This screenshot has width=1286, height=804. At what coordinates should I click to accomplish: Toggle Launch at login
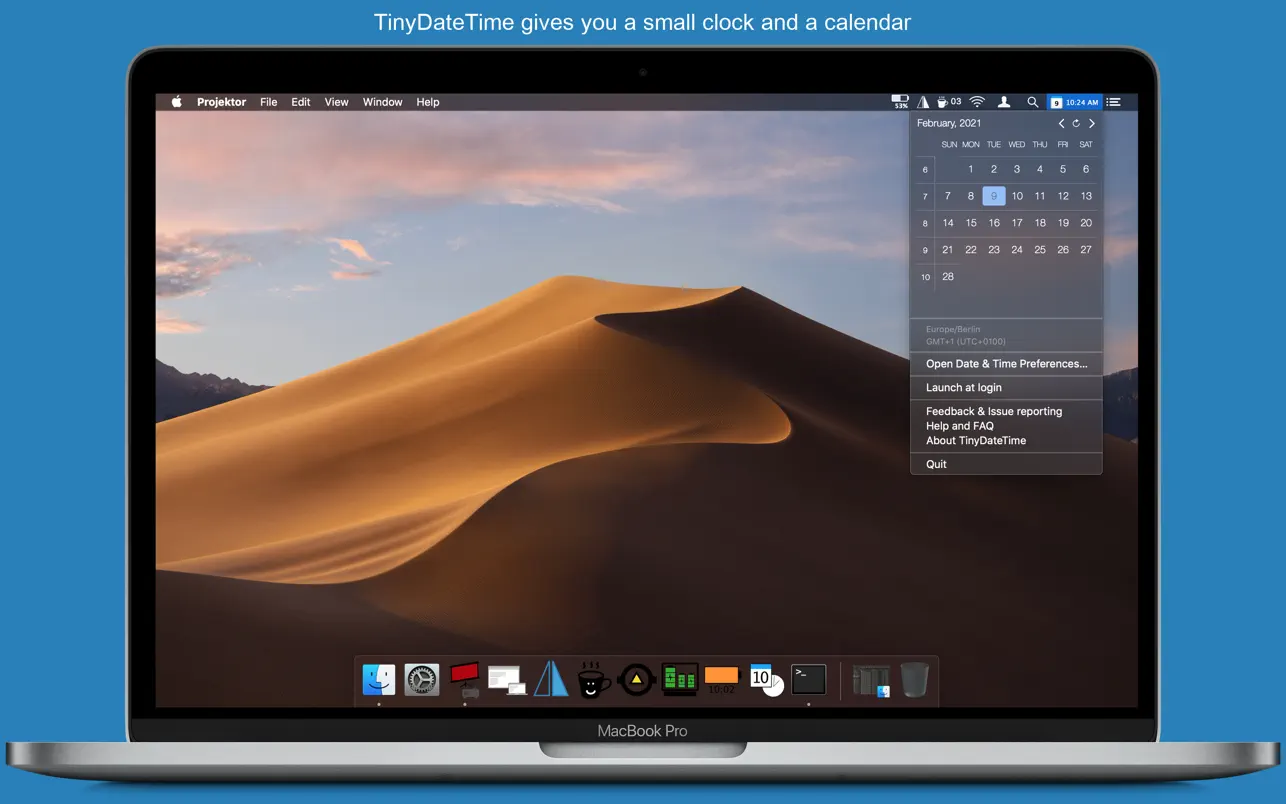963,387
